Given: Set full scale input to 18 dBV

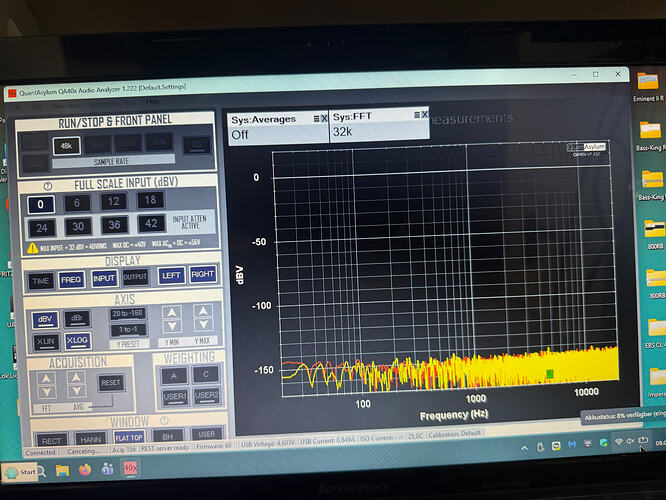Looking at the screenshot, I should click(150, 200).
